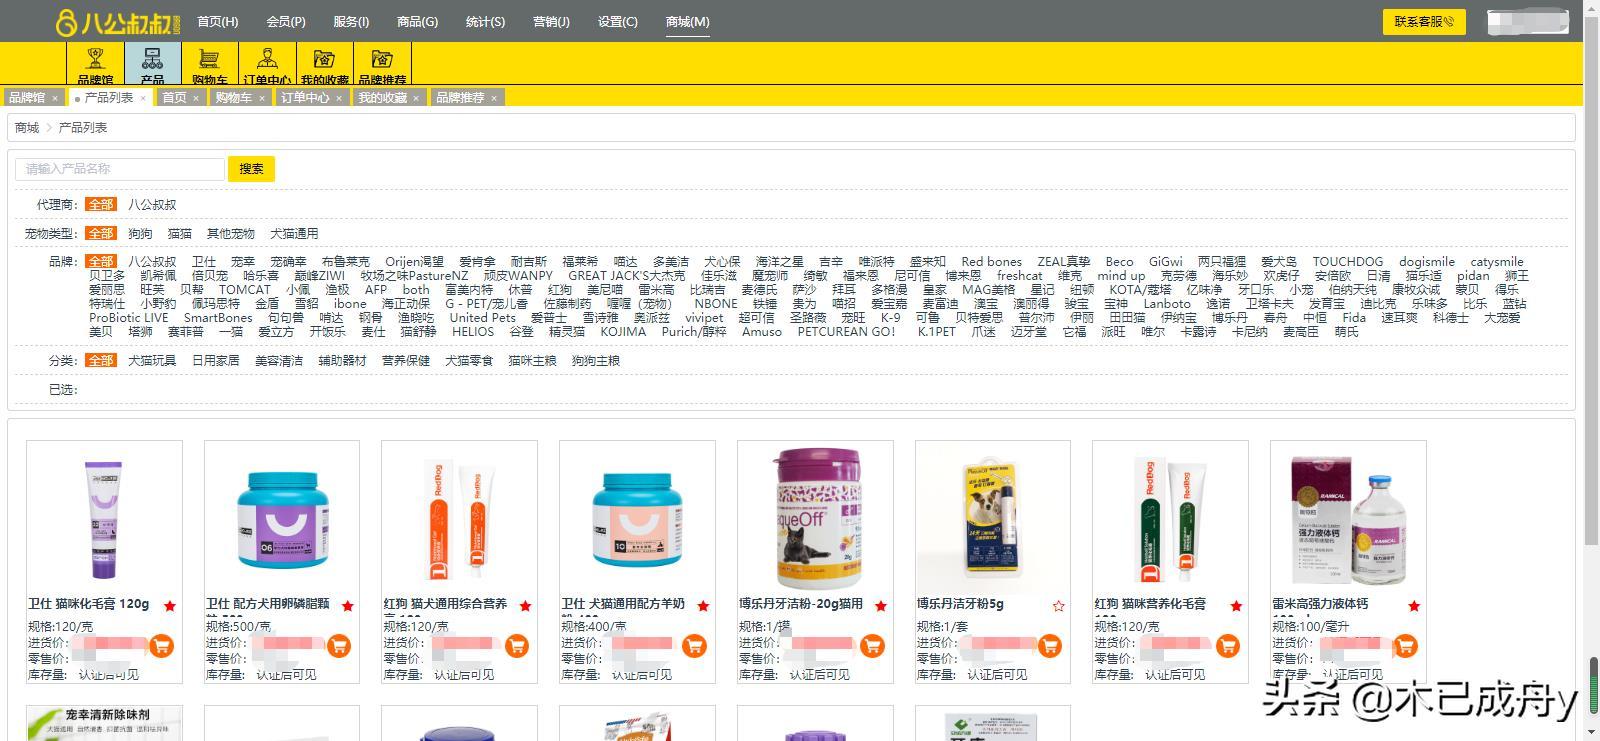This screenshot has width=1600, height=741.
Task: Toggle favorite star for 雷米高强力液体钙
Action: point(1414,606)
